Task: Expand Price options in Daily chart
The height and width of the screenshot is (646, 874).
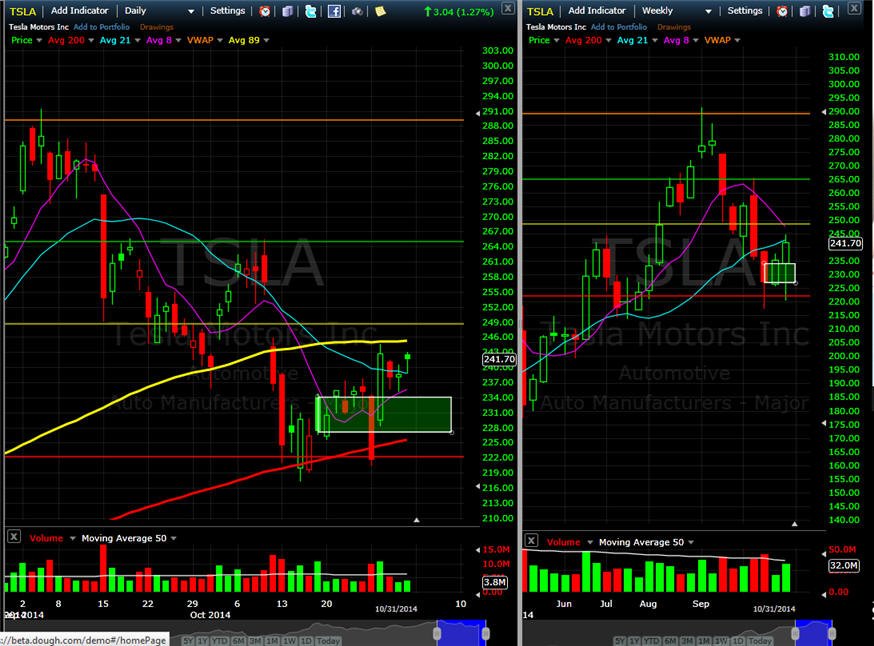Action: 39,40
